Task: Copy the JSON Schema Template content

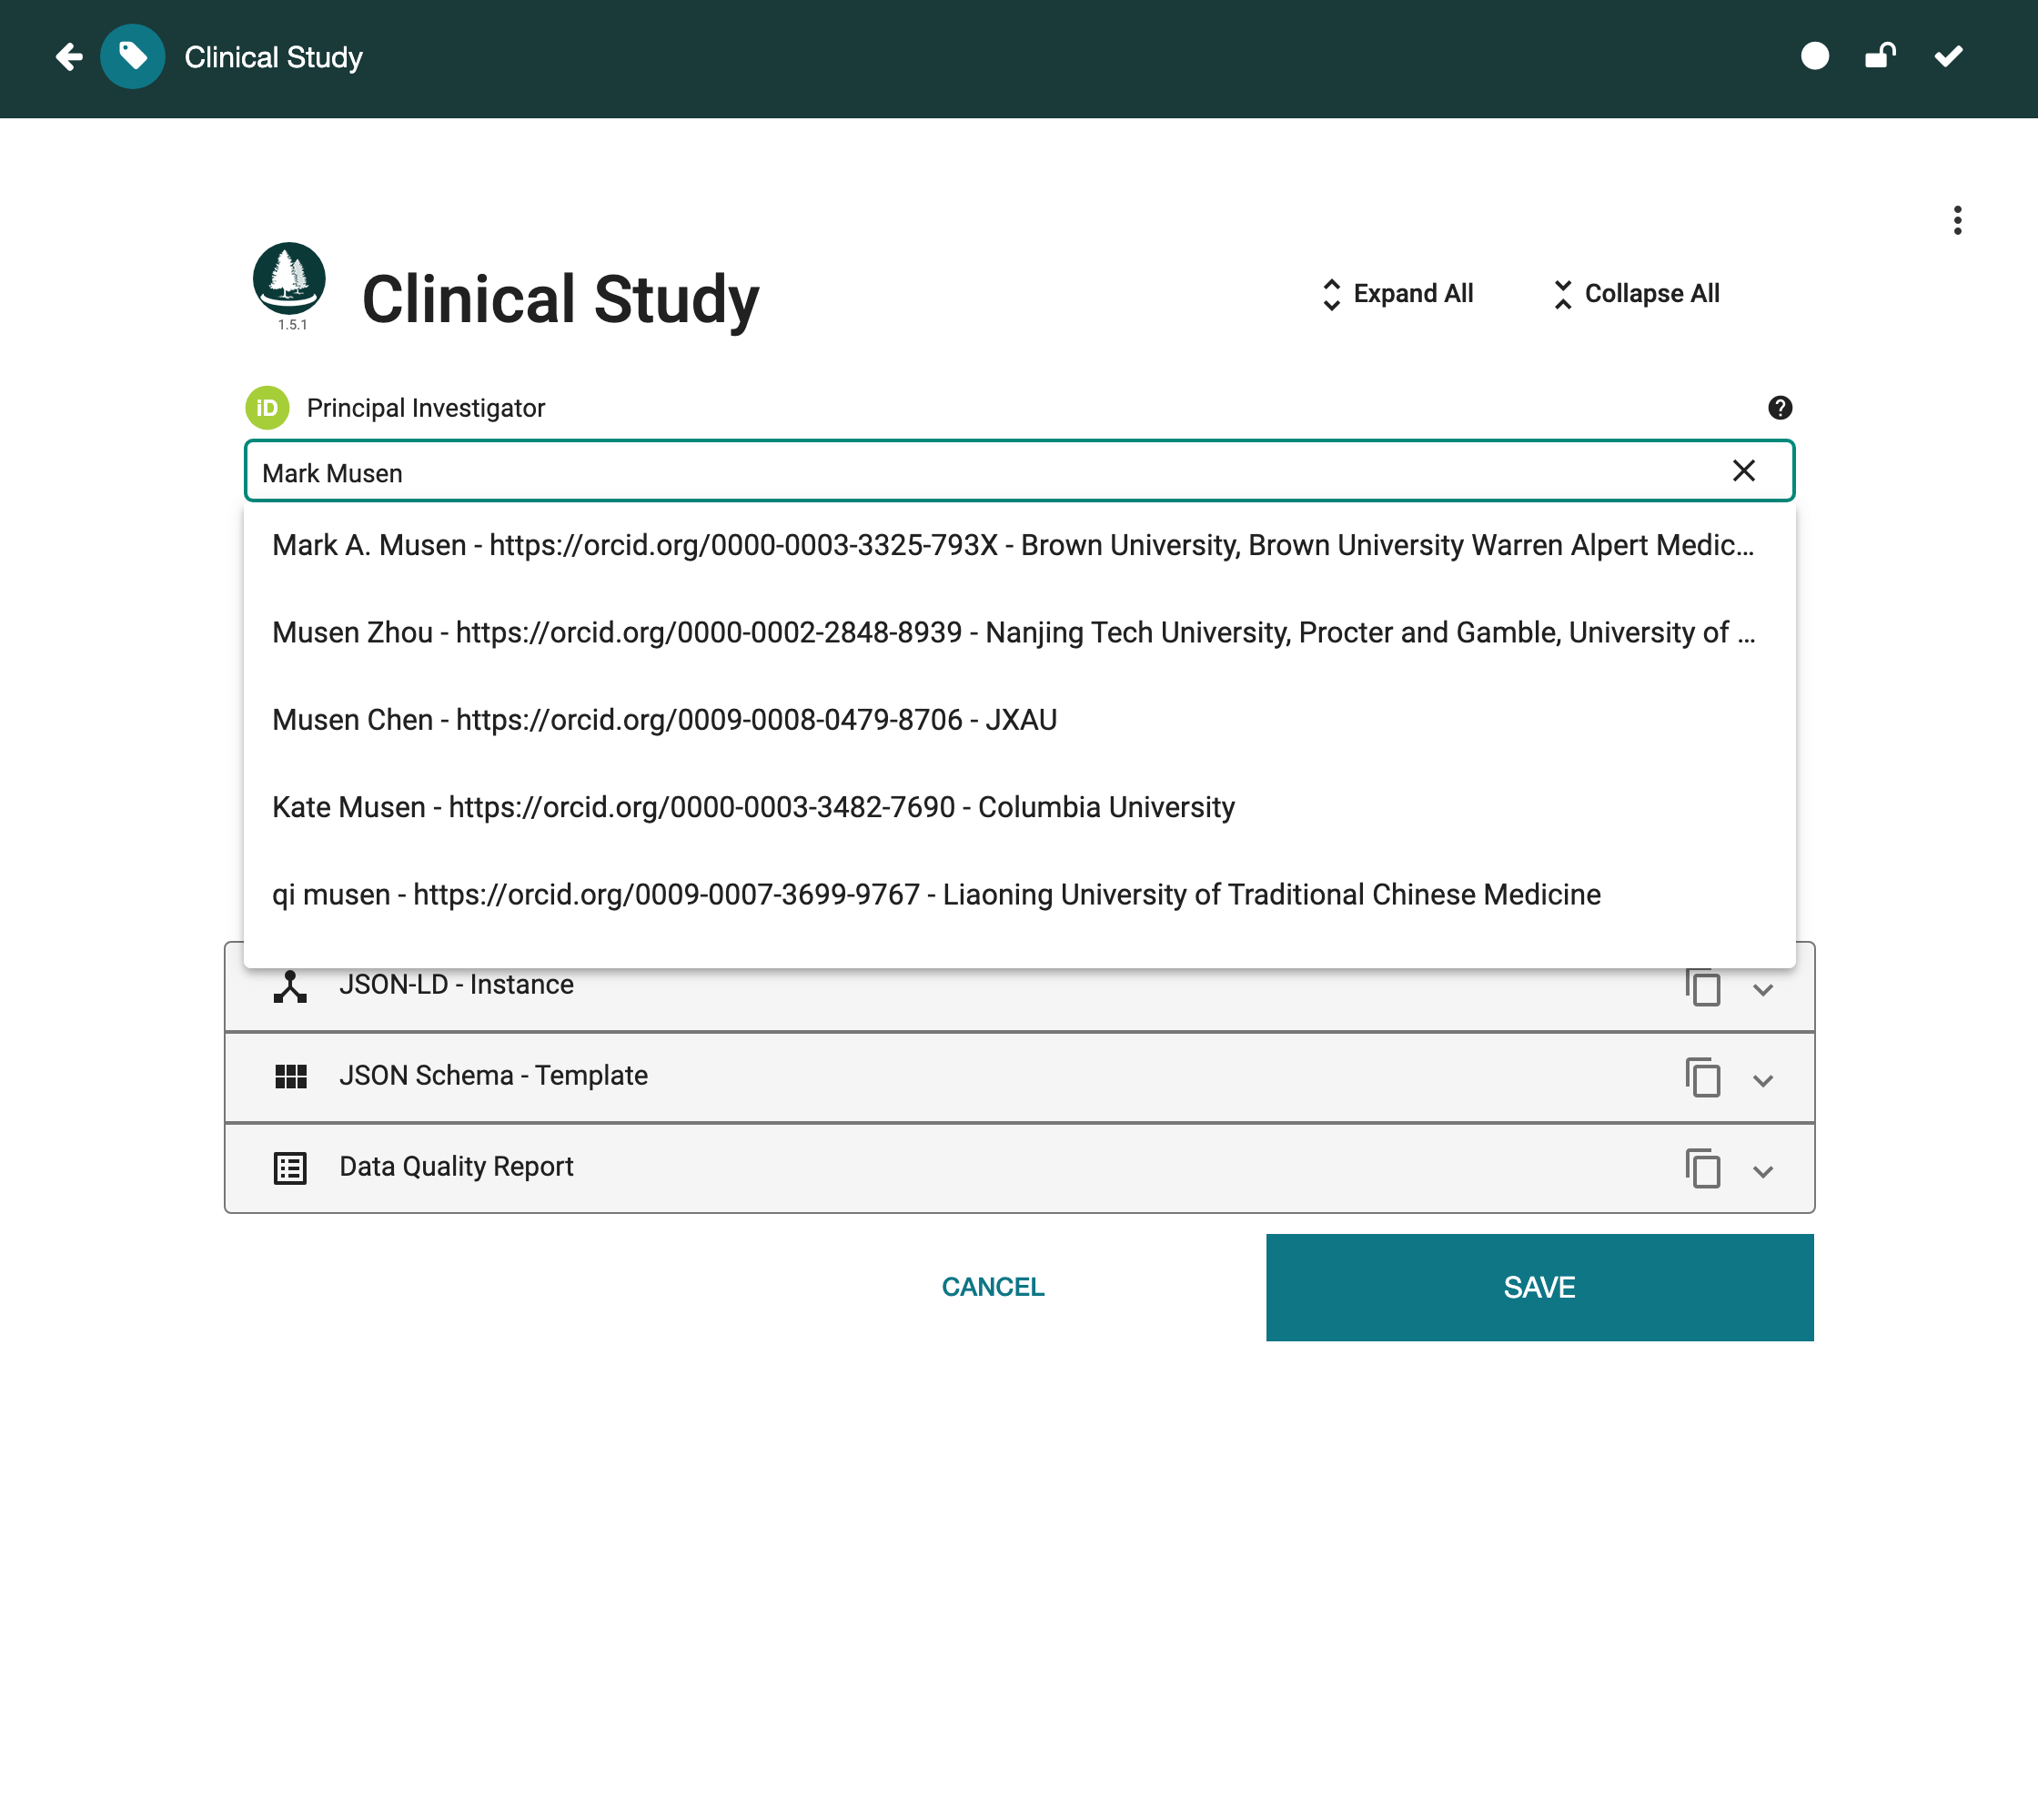Action: [1702, 1078]
